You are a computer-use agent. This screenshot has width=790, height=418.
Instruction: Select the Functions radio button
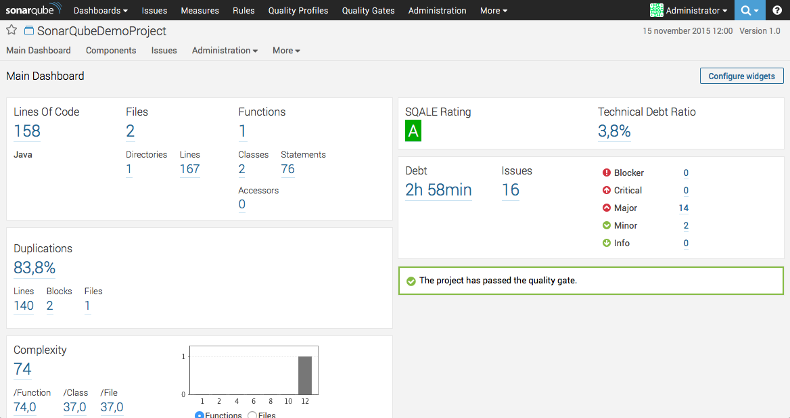pos(200,414)
